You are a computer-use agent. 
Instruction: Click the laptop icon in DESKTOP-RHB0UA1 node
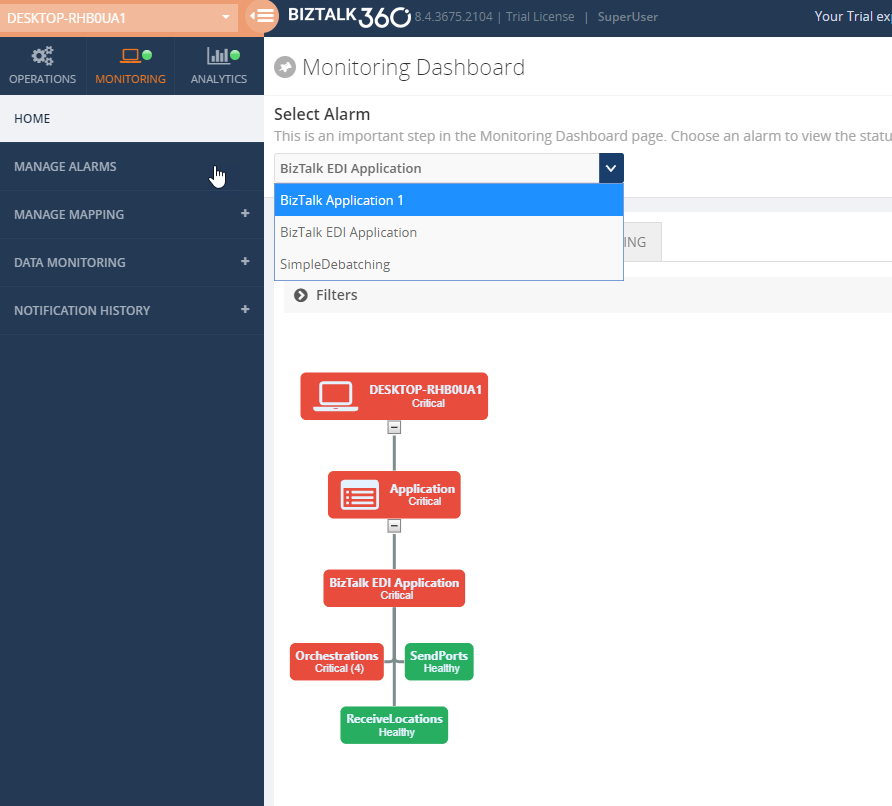[x=336, y=396]
